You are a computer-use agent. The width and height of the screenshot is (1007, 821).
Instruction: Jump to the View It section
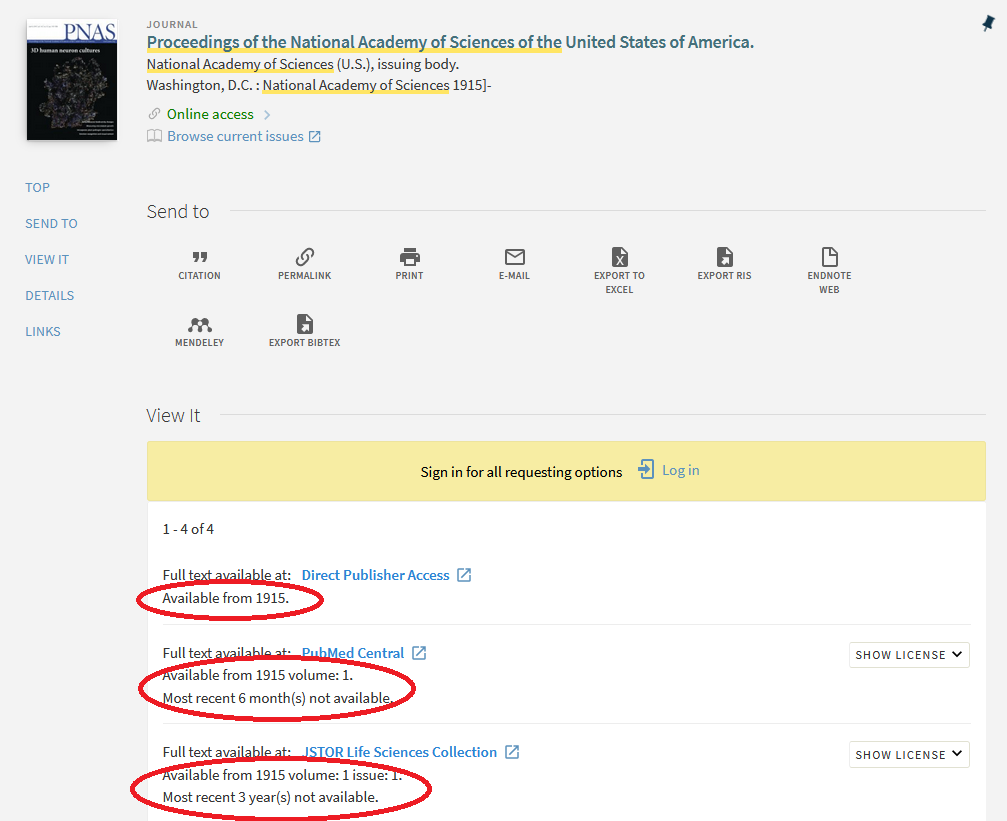47,260
